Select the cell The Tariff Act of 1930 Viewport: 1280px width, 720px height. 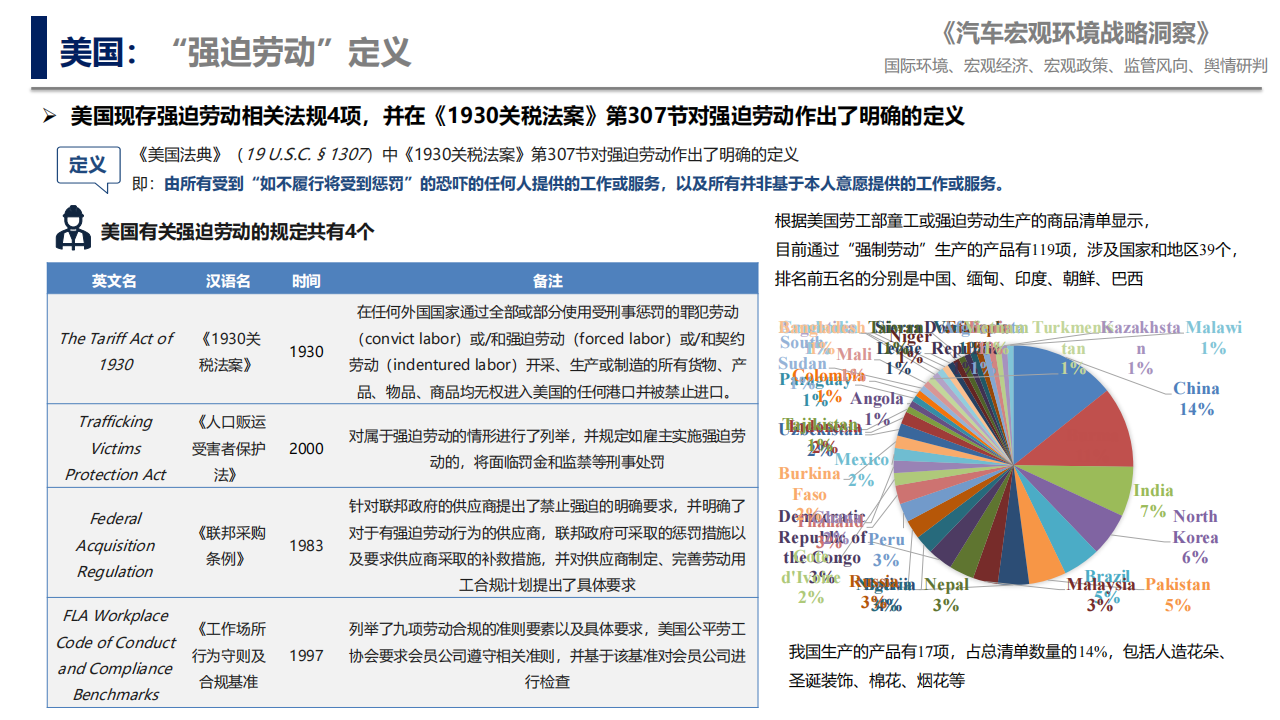(115, 351)
